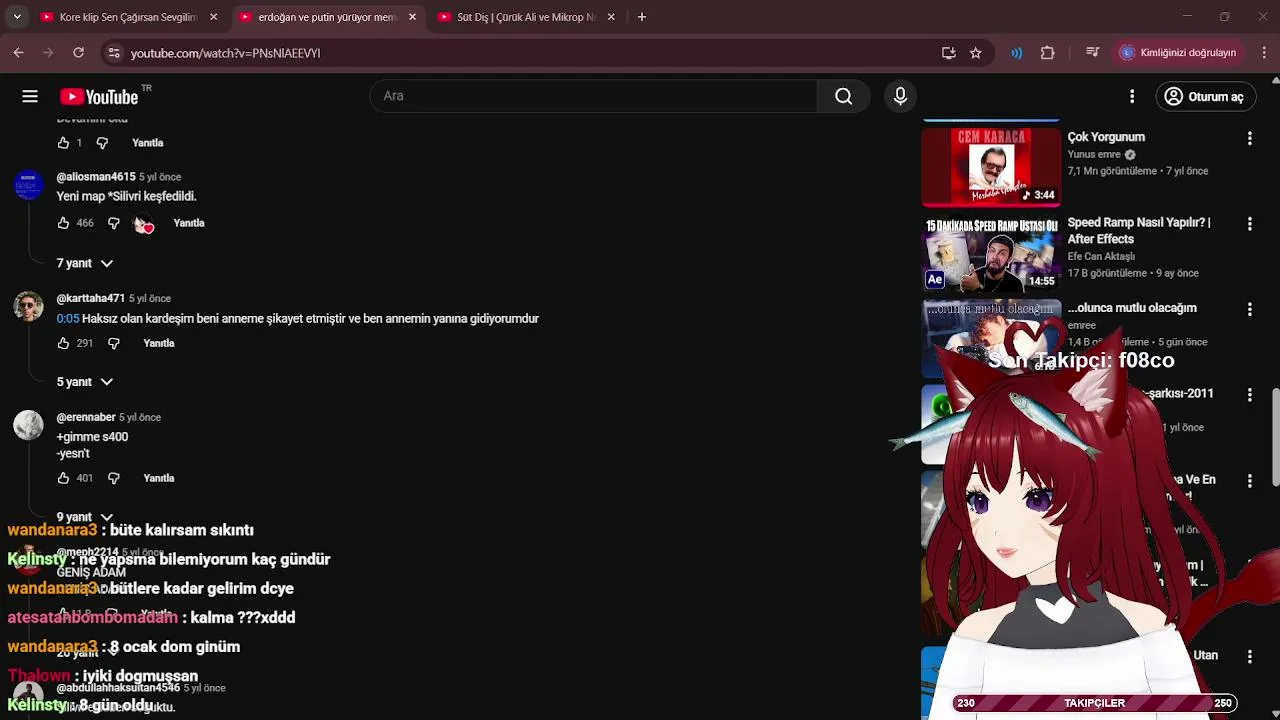Start voice search with microphone icon
1280x720 pixels.
click(x=900, y=96)
